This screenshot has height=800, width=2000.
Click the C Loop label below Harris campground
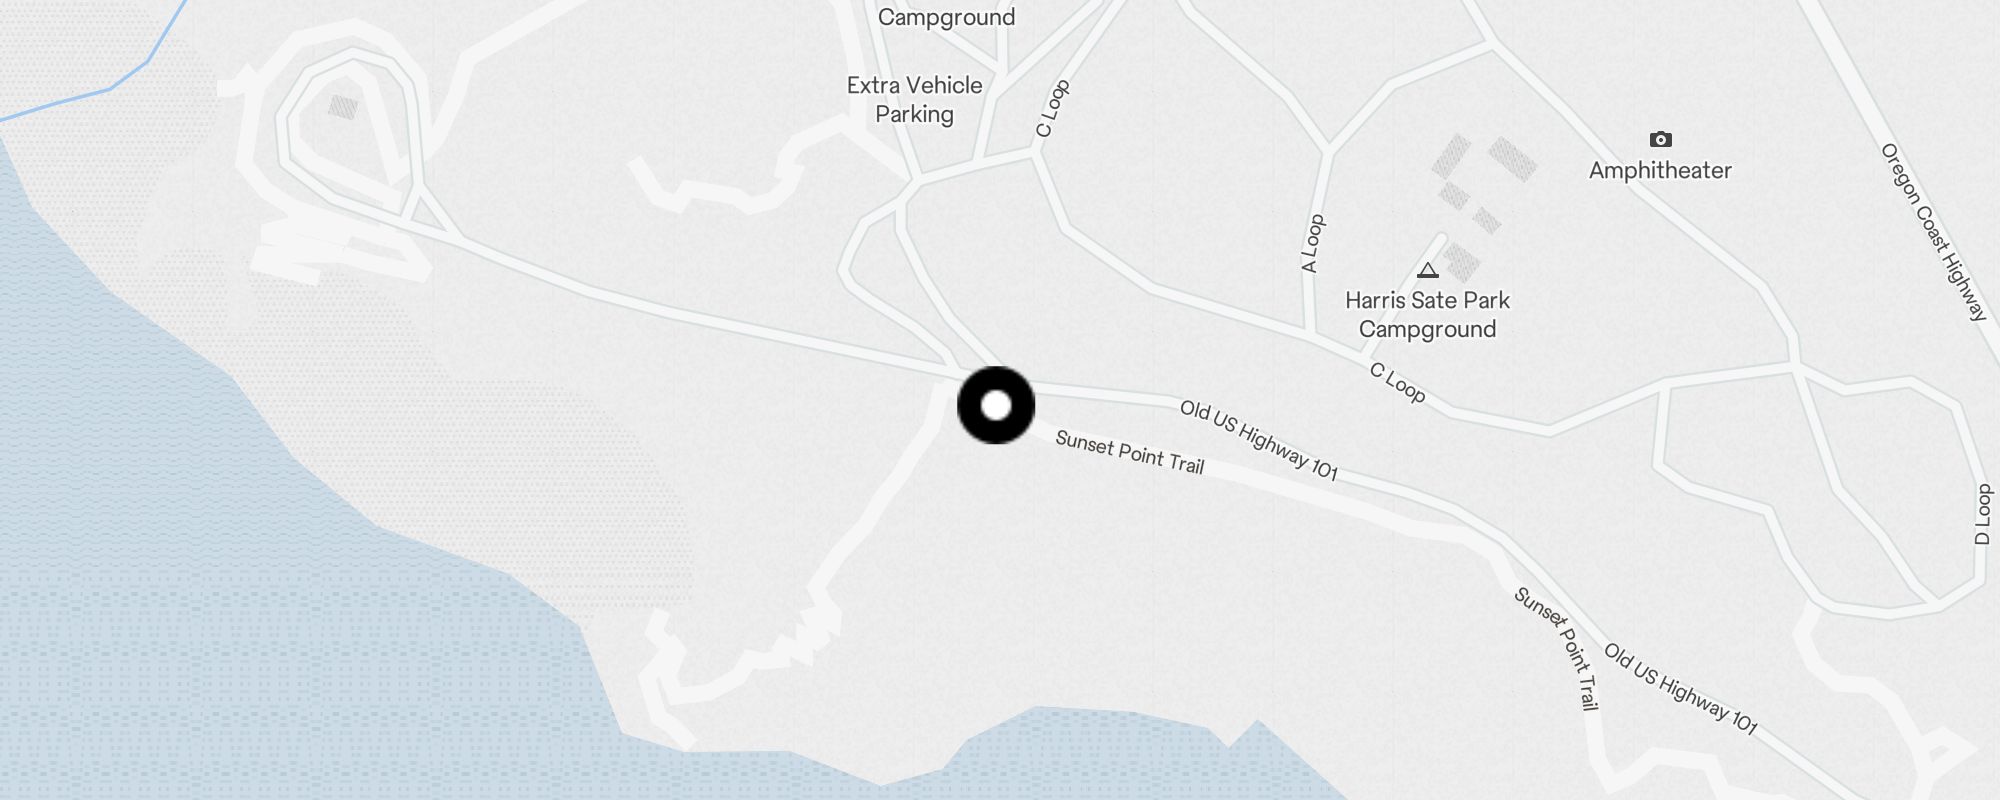click(x=1397, y=383)
